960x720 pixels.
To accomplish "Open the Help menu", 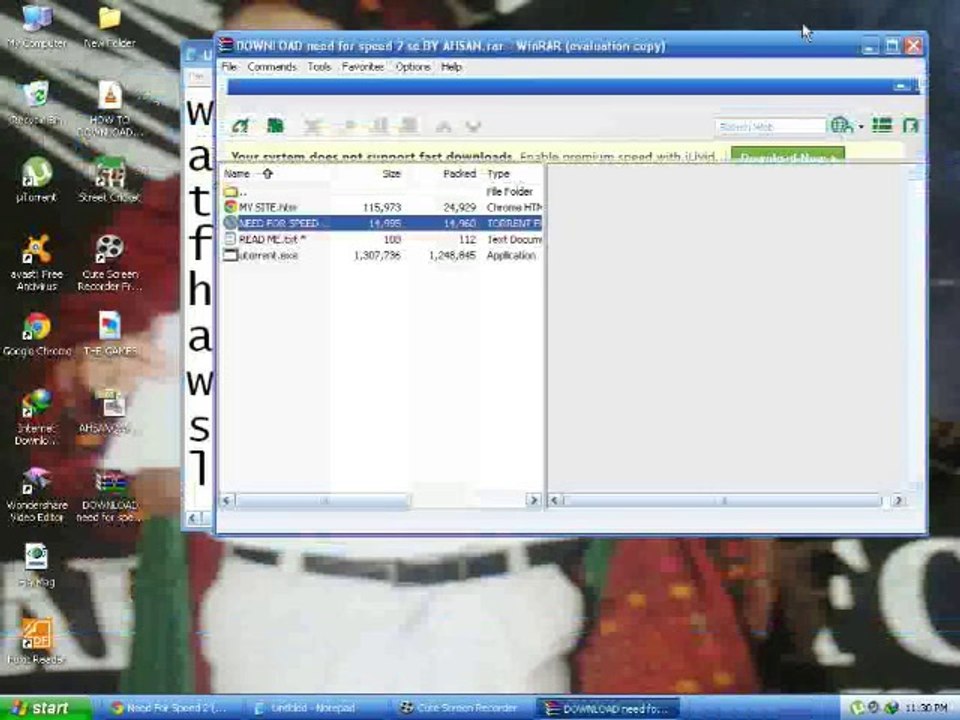I will pyautogui.click(x=451, y=67).
